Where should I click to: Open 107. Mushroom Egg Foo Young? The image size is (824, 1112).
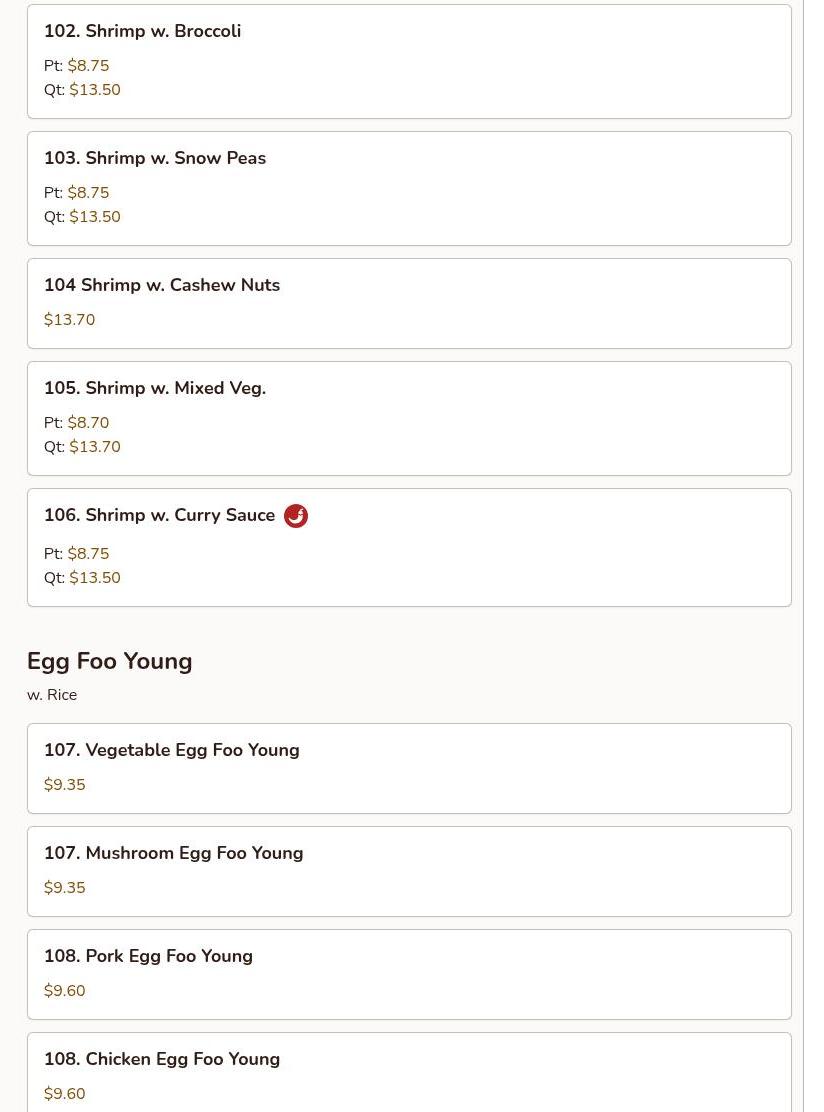tap(409, 872)
